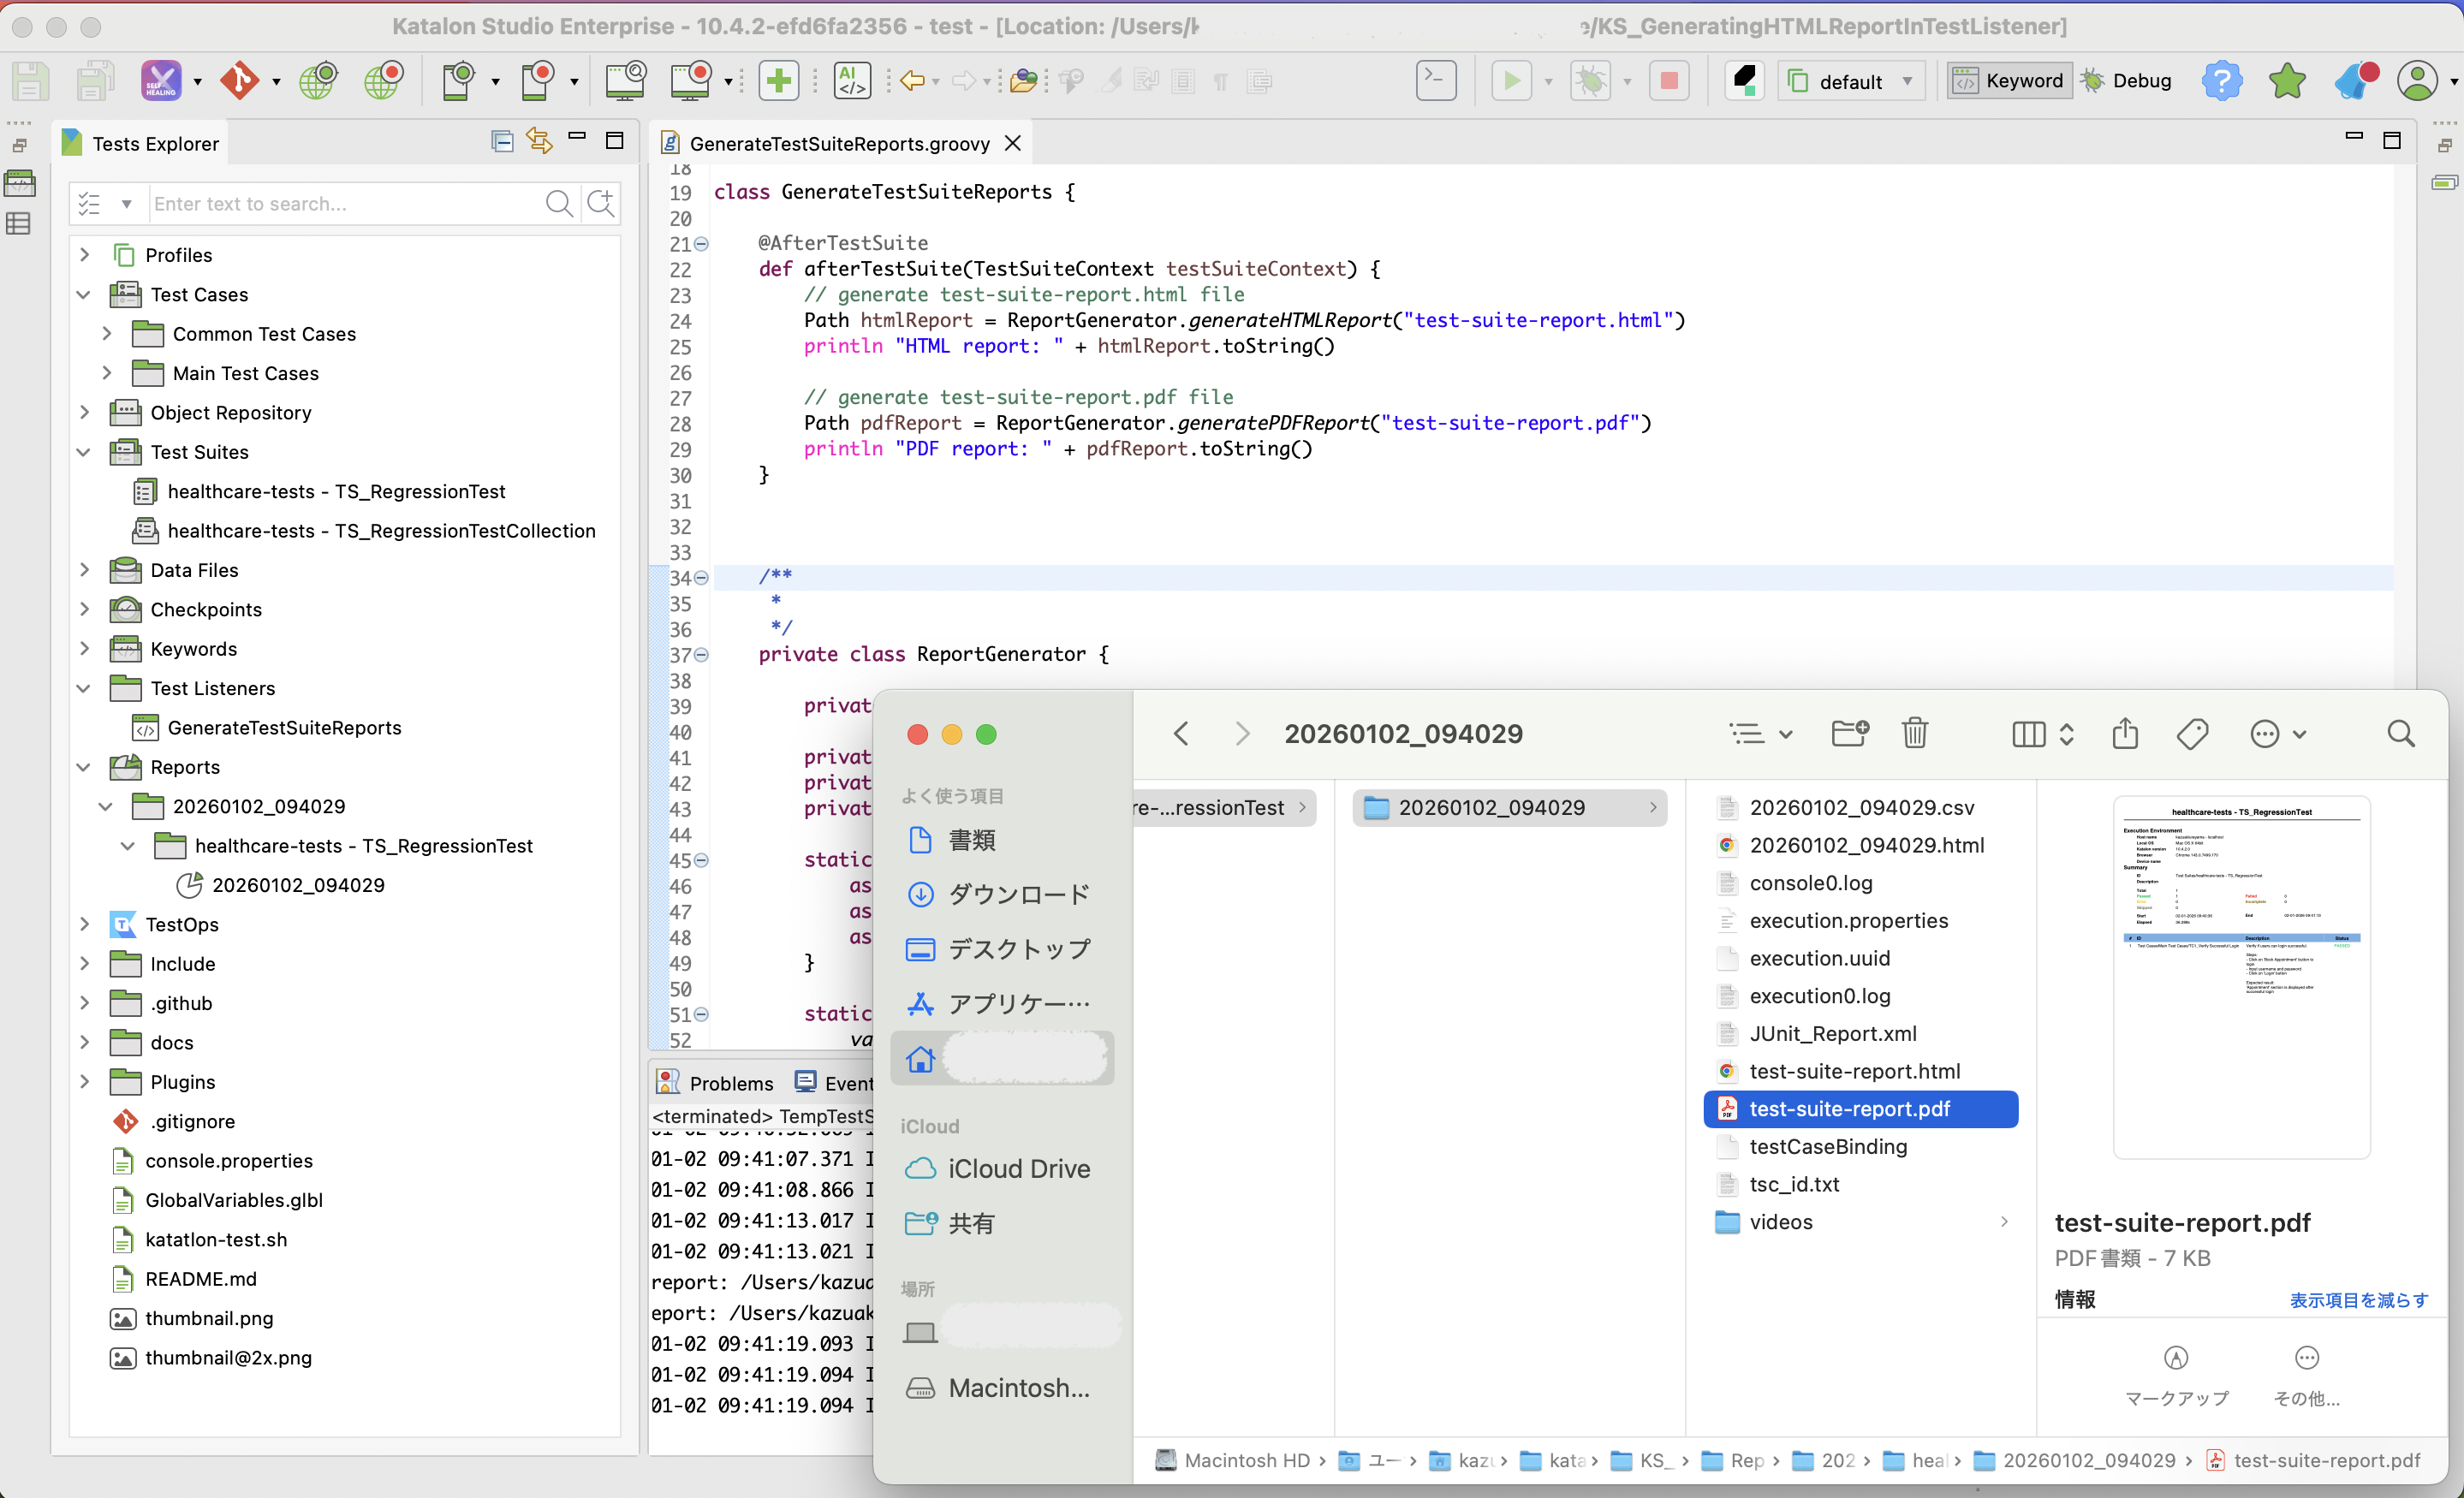Collapse the Test Listeners folder

[x=84, y=688]
